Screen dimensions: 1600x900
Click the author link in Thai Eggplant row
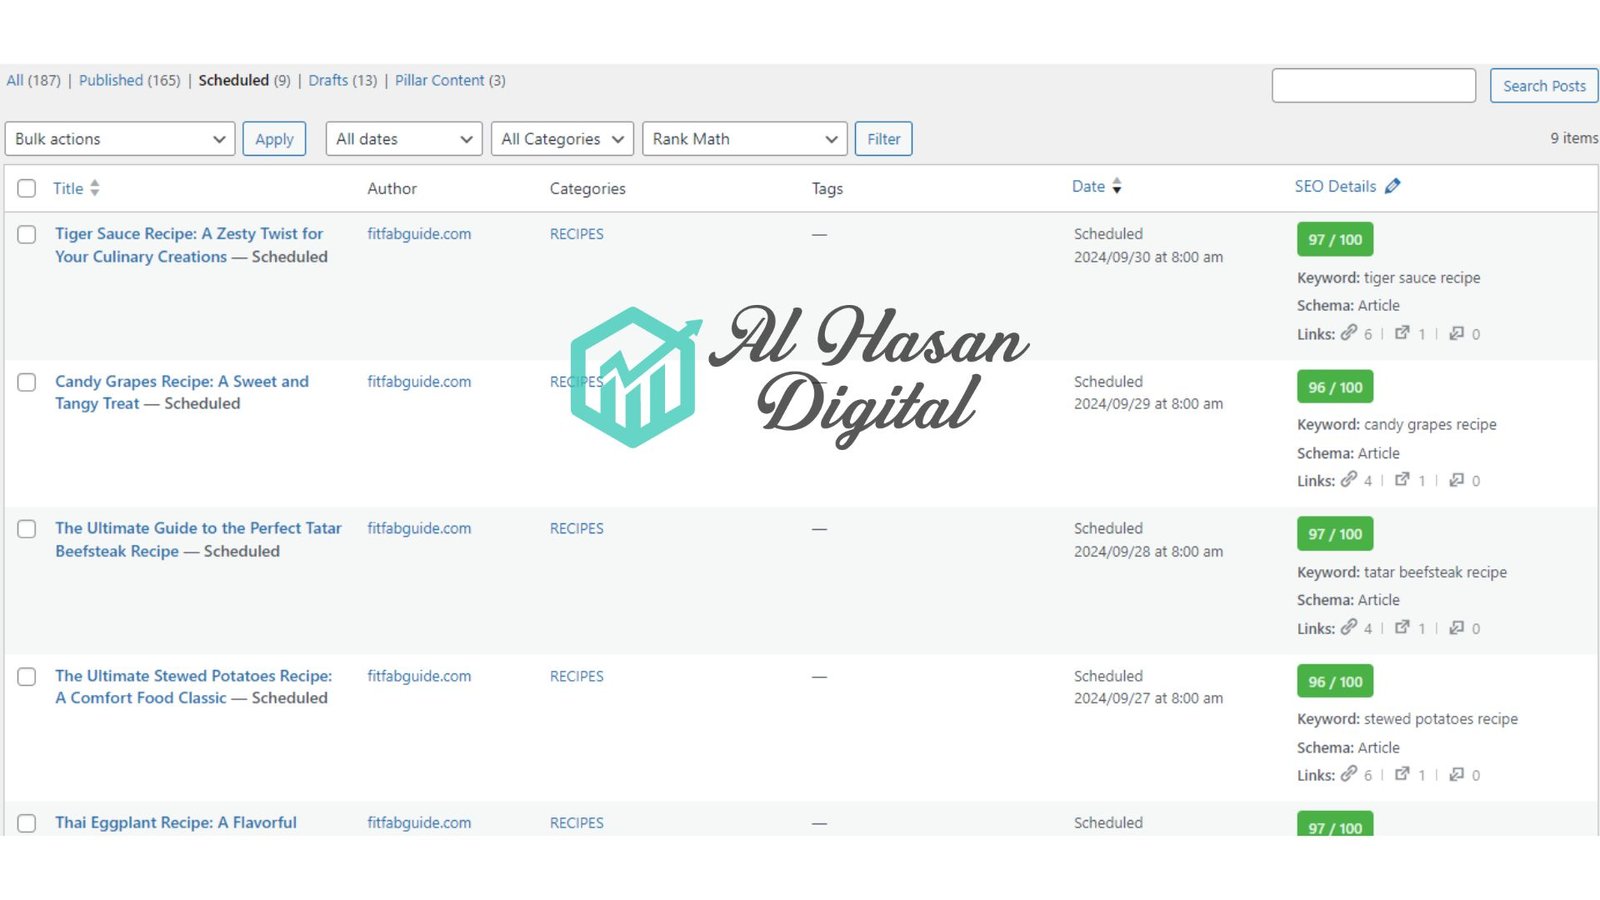[x=419, y=822]
